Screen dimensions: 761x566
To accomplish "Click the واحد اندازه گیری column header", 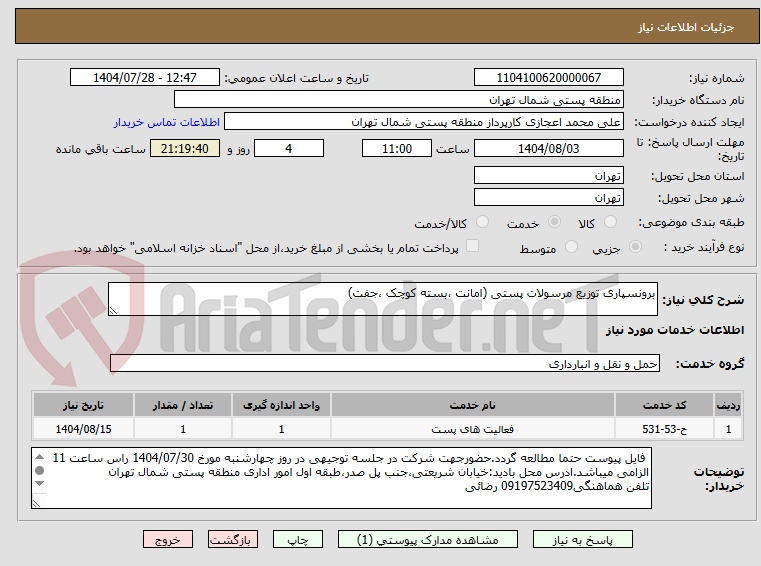I will (281, 405).
